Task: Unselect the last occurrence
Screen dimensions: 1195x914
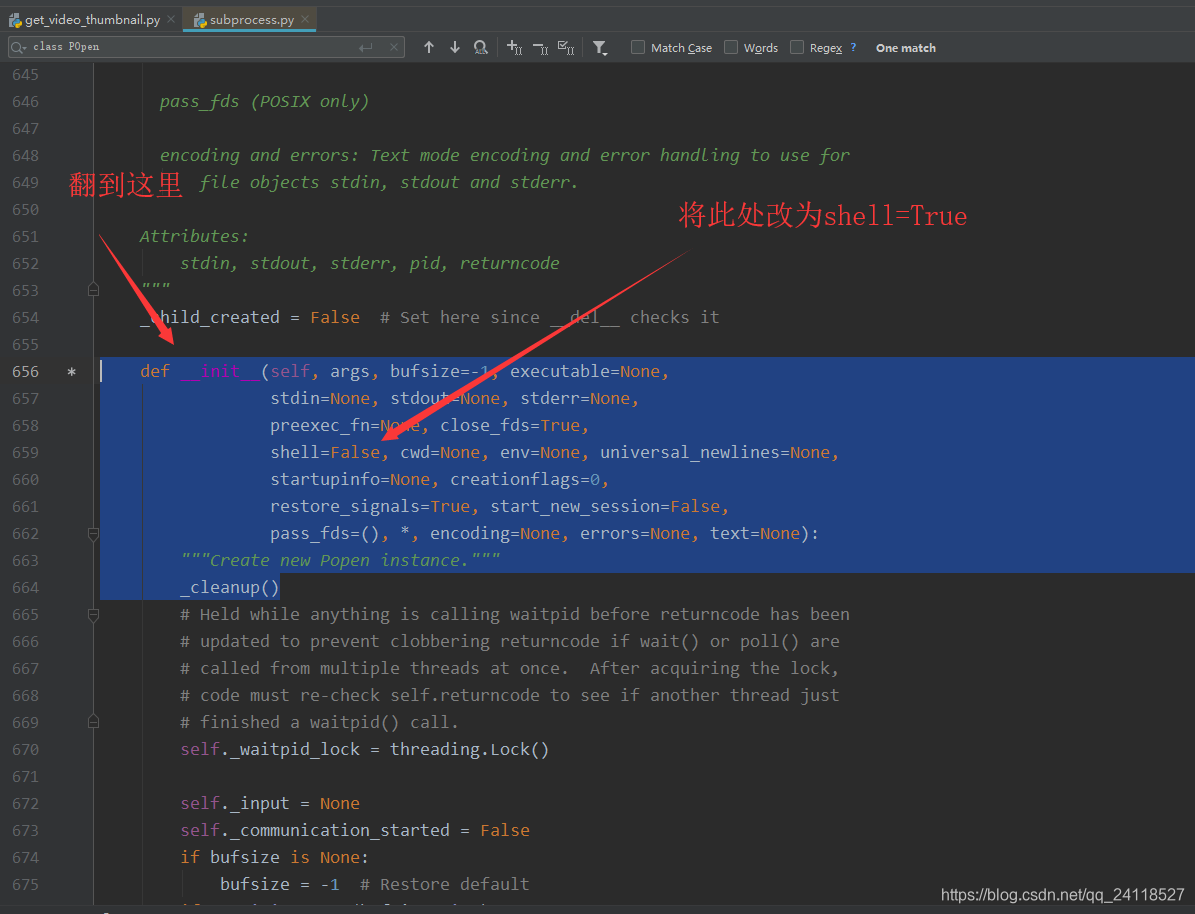Action: coord(540,47)
